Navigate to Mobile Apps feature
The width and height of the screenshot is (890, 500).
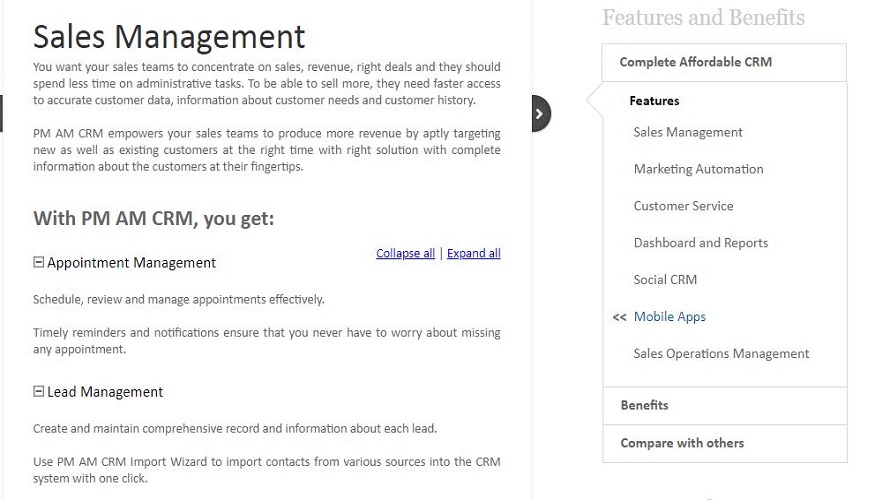(x=669, y=317)
